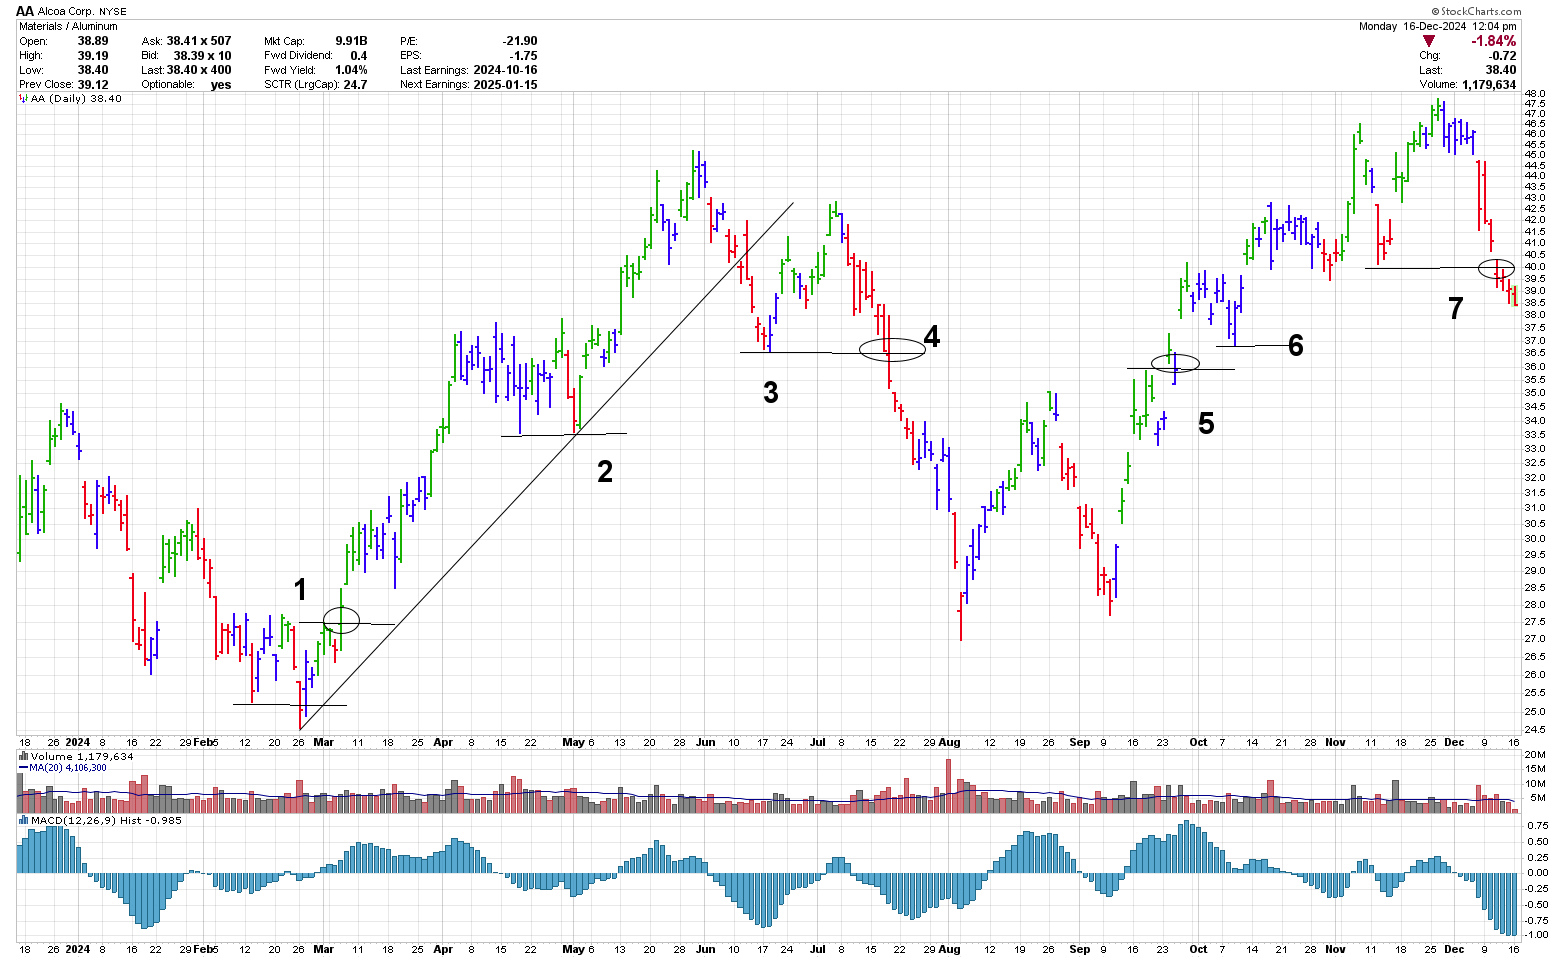The height and width of the screenshot is (958, 1565).
Task: Click the Fwd Yield value 1.04%
Action: pos(351,70)
